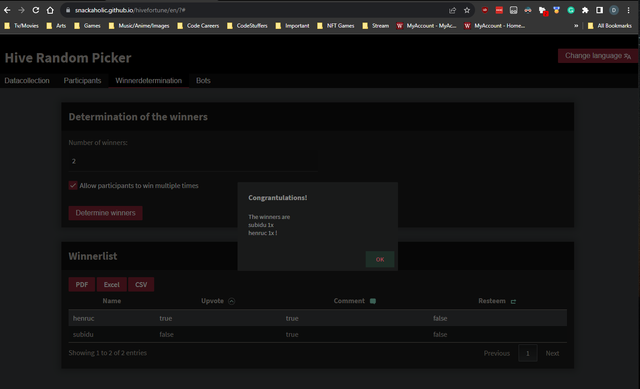Go to the Previous page
This screenshot has width=640, height=389.
click(x=497, y=353)
